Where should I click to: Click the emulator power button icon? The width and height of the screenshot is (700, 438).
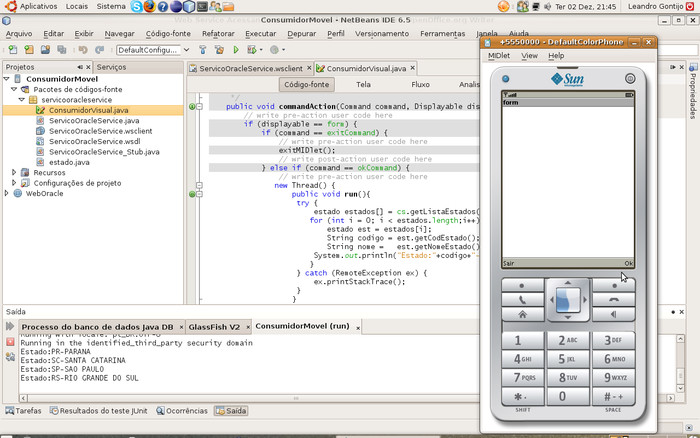point(630,79)
